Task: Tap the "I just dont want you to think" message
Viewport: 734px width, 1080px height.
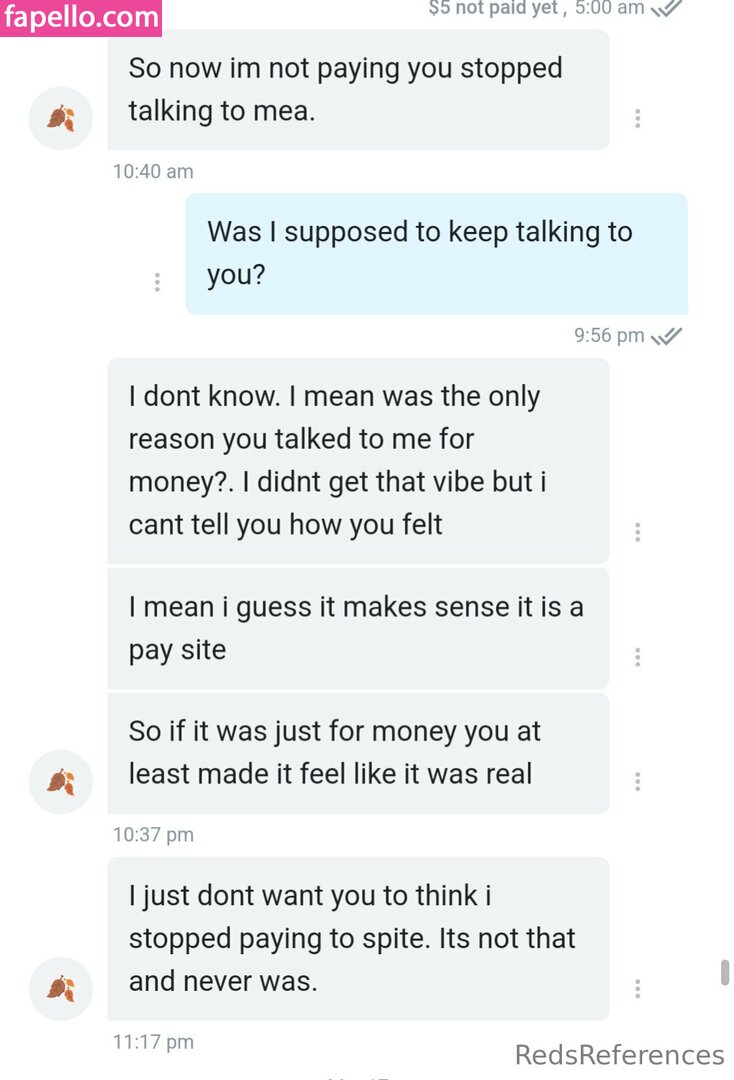Action: (x=358, y=938)
